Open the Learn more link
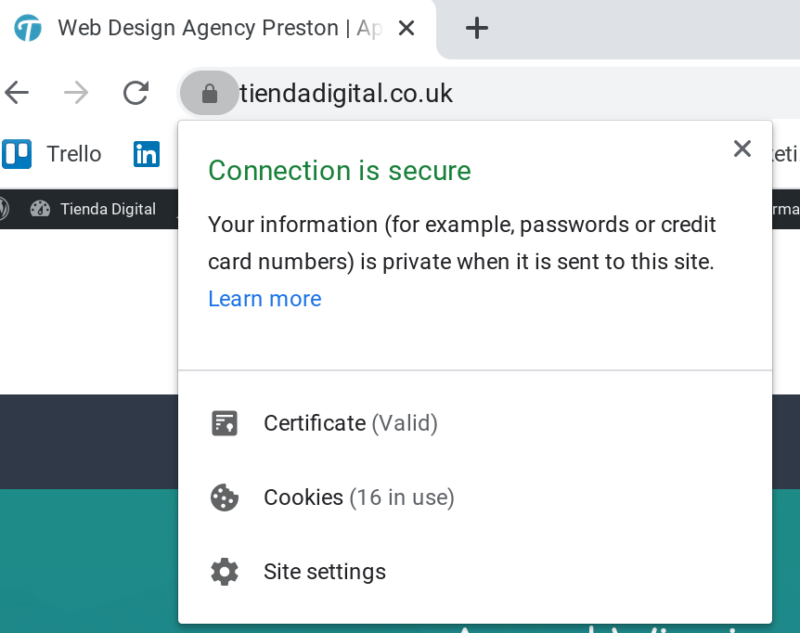 point(264,299)
